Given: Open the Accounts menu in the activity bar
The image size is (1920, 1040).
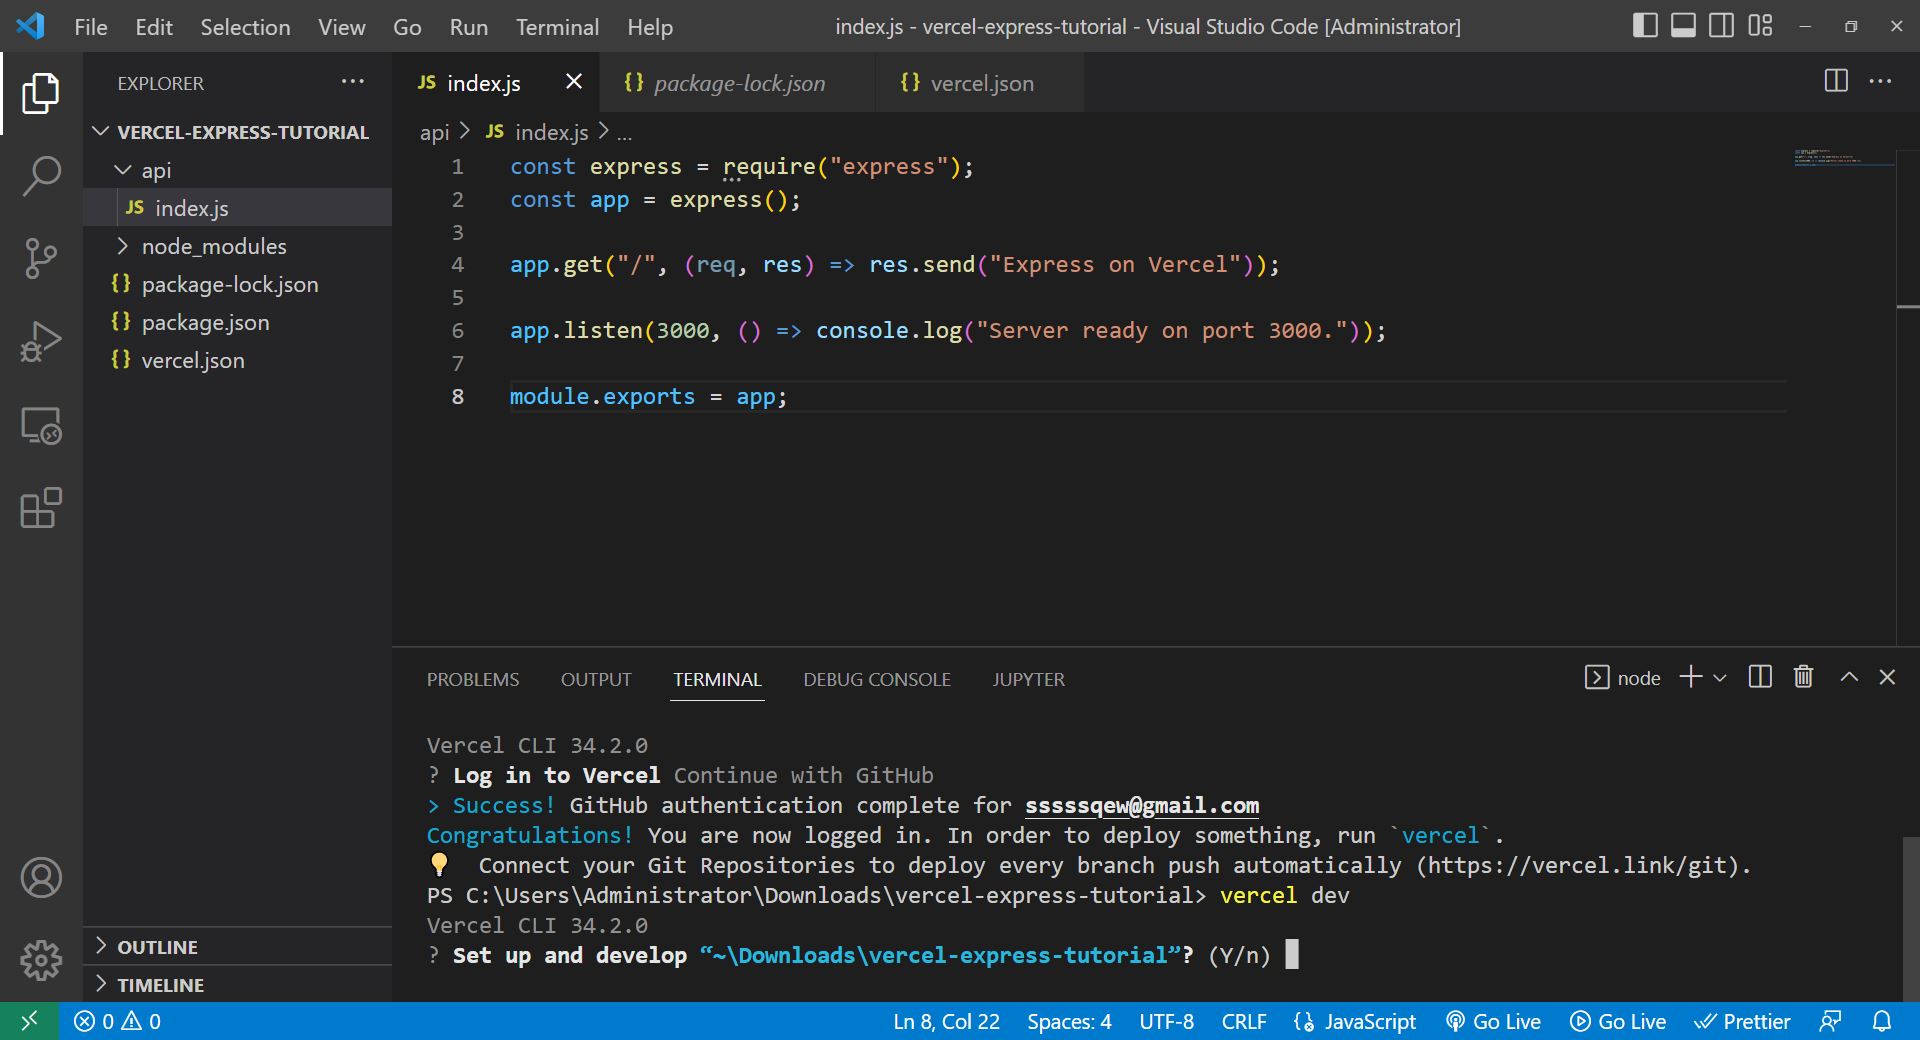Looking at the screenshot, I should (x=41, y=878).
